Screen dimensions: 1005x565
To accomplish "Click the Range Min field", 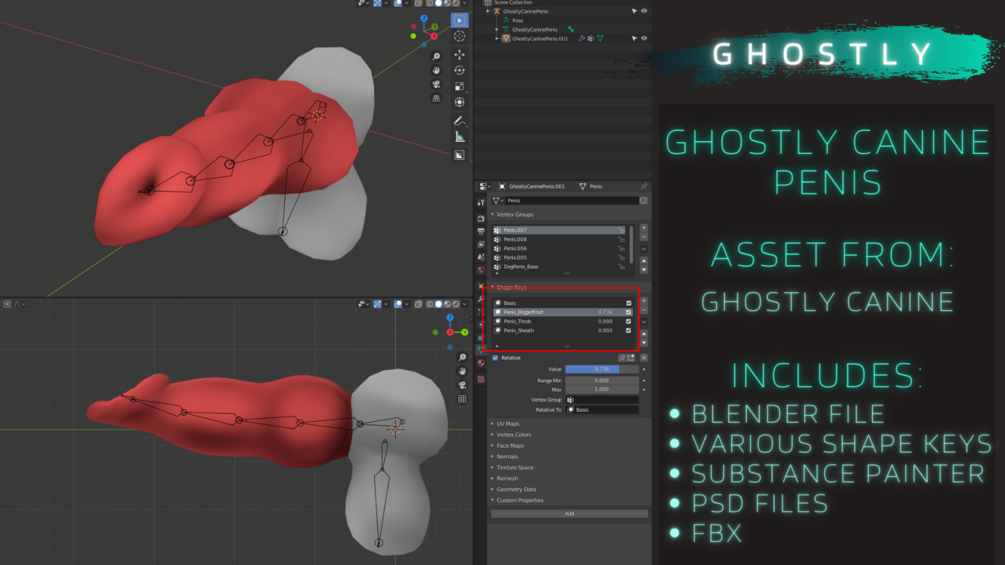I will click(x=601, y=381).
